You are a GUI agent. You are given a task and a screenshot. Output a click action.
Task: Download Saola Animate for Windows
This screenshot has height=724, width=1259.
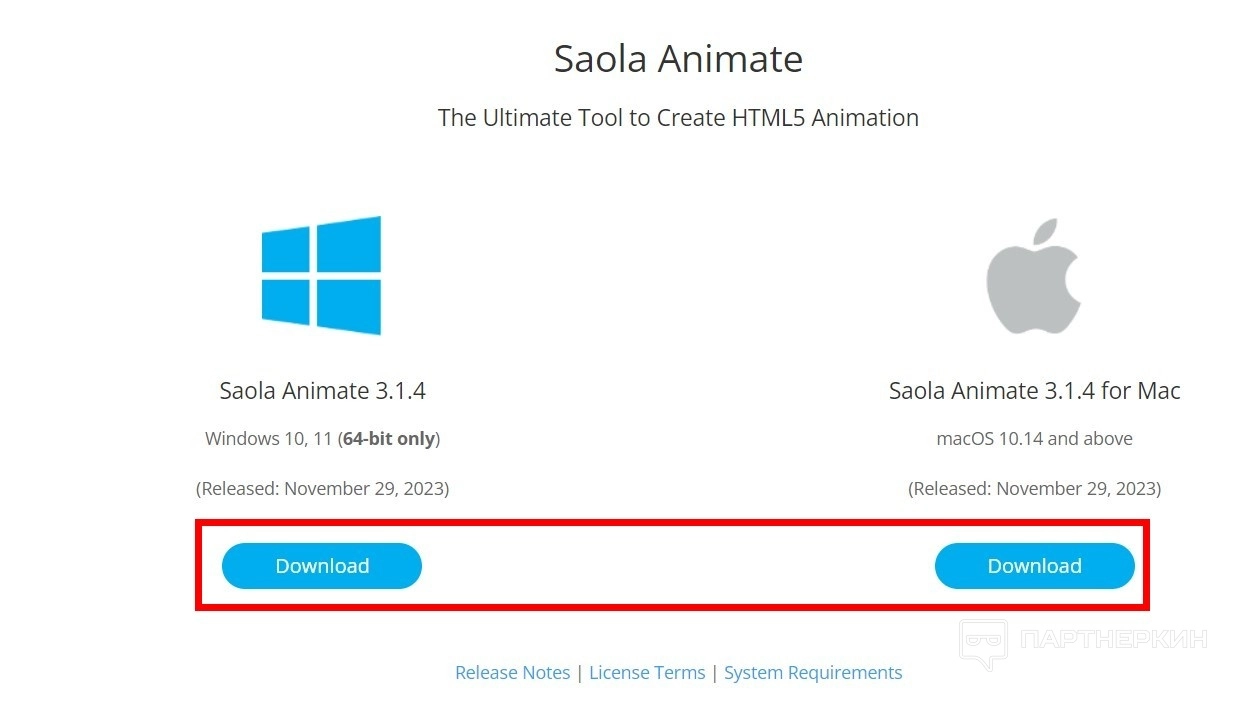322,566
